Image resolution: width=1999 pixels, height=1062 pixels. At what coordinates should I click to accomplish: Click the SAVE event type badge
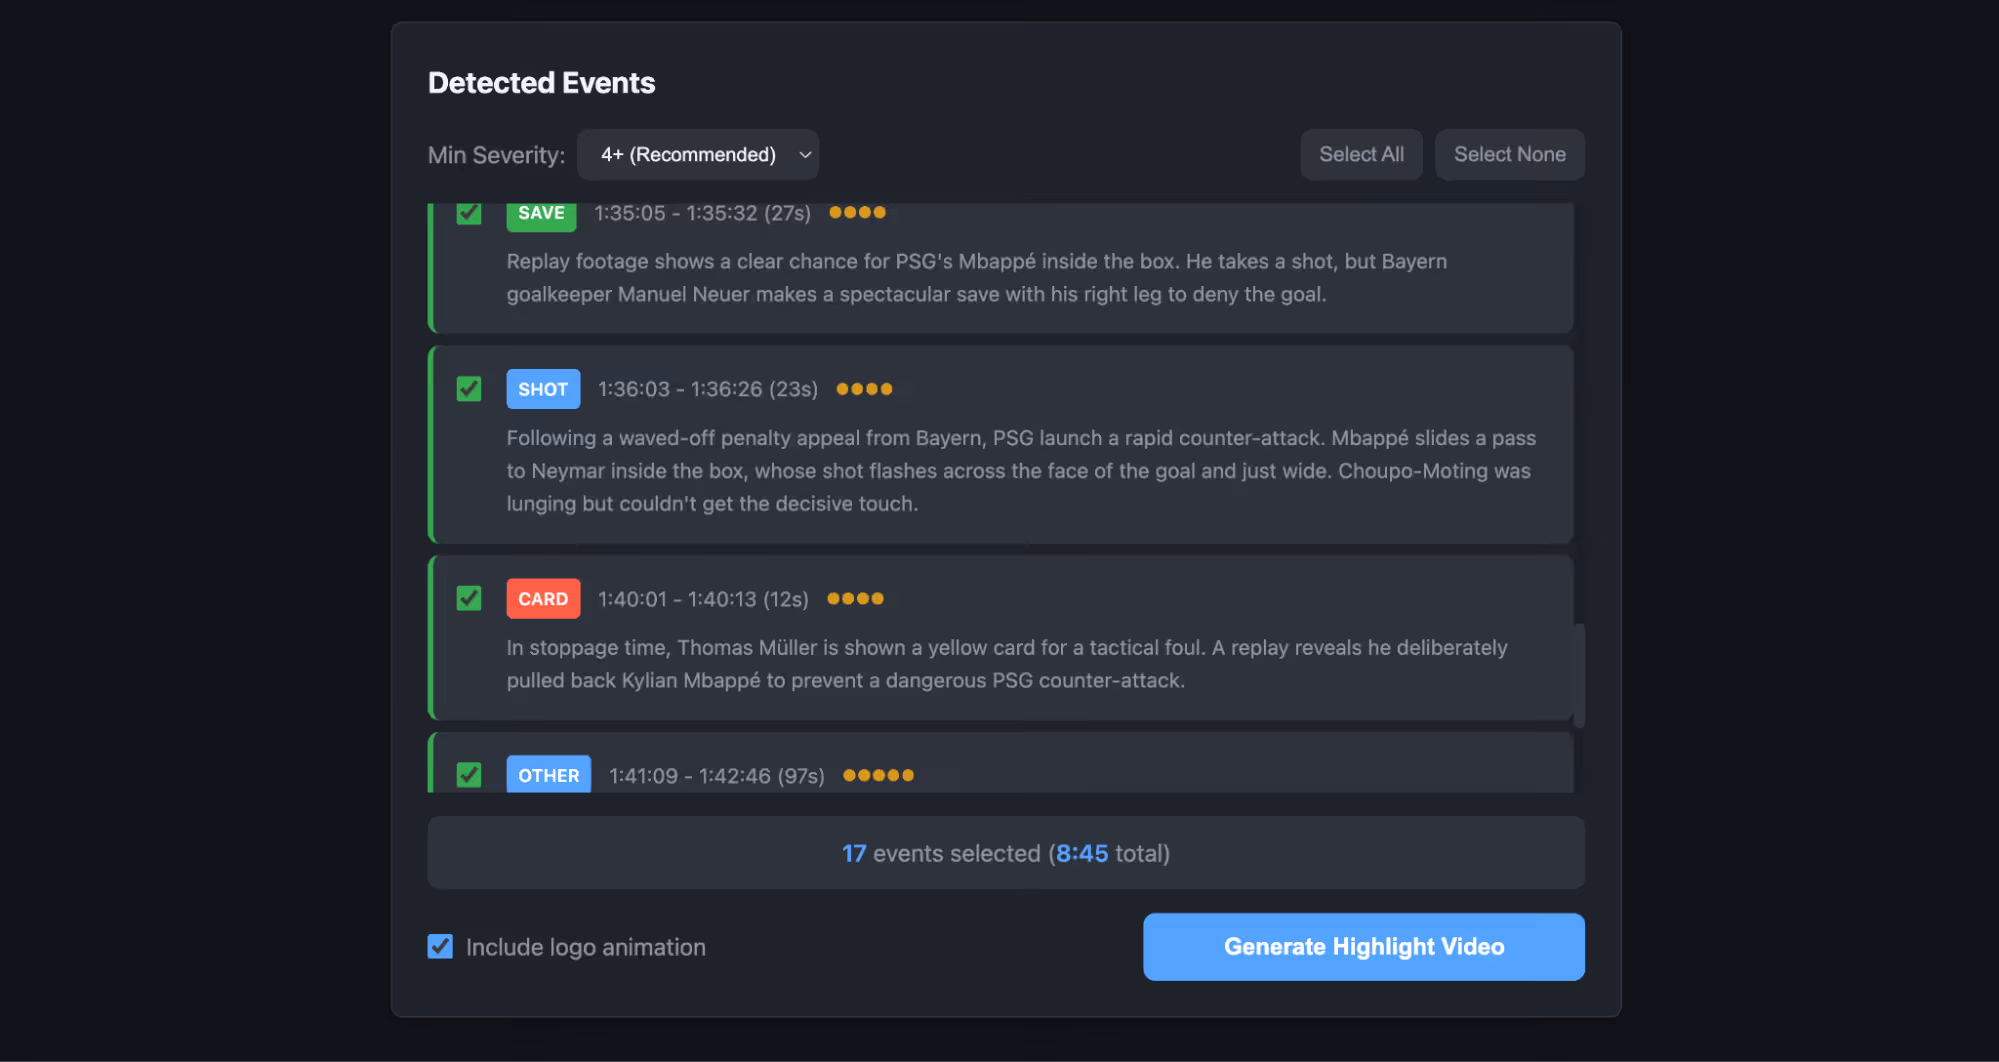pyautogui.click(x=541, y=213)
